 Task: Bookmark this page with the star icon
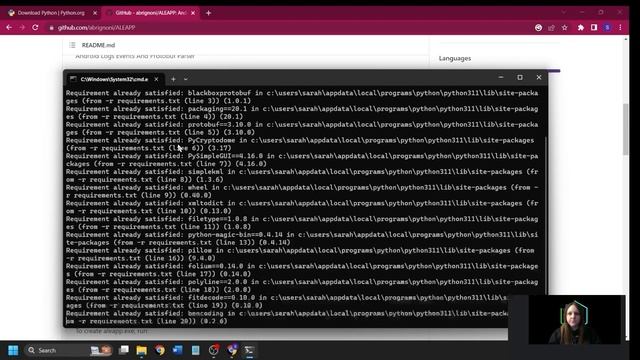(564, 28)
